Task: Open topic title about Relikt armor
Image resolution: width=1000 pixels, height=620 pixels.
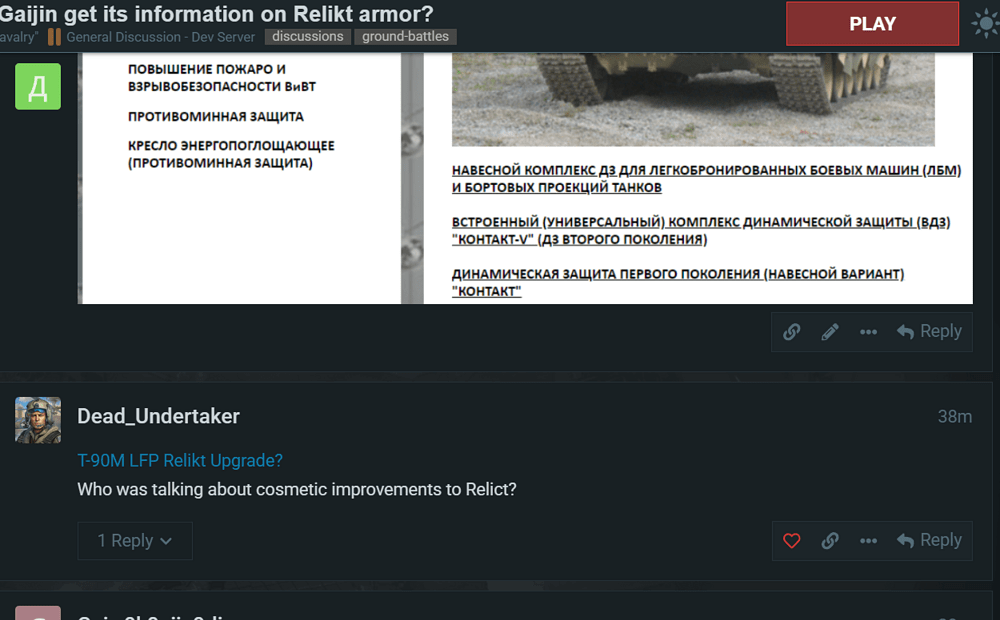Action: coord(216,13)
